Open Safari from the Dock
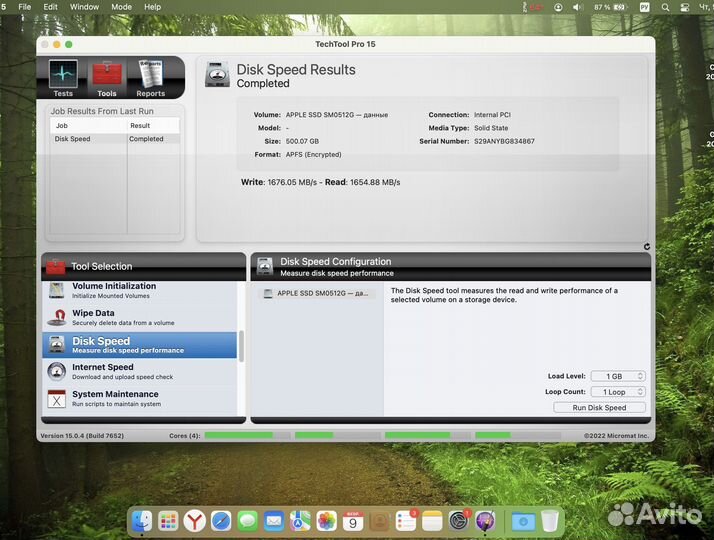Viewport: 714px width, 540px height. click(221, 521)
